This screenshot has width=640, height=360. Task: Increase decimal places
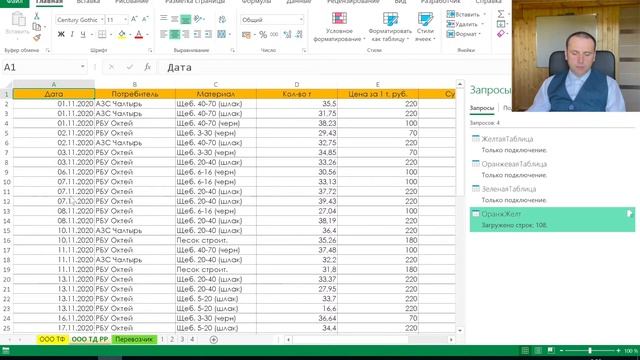click(287, 35)
